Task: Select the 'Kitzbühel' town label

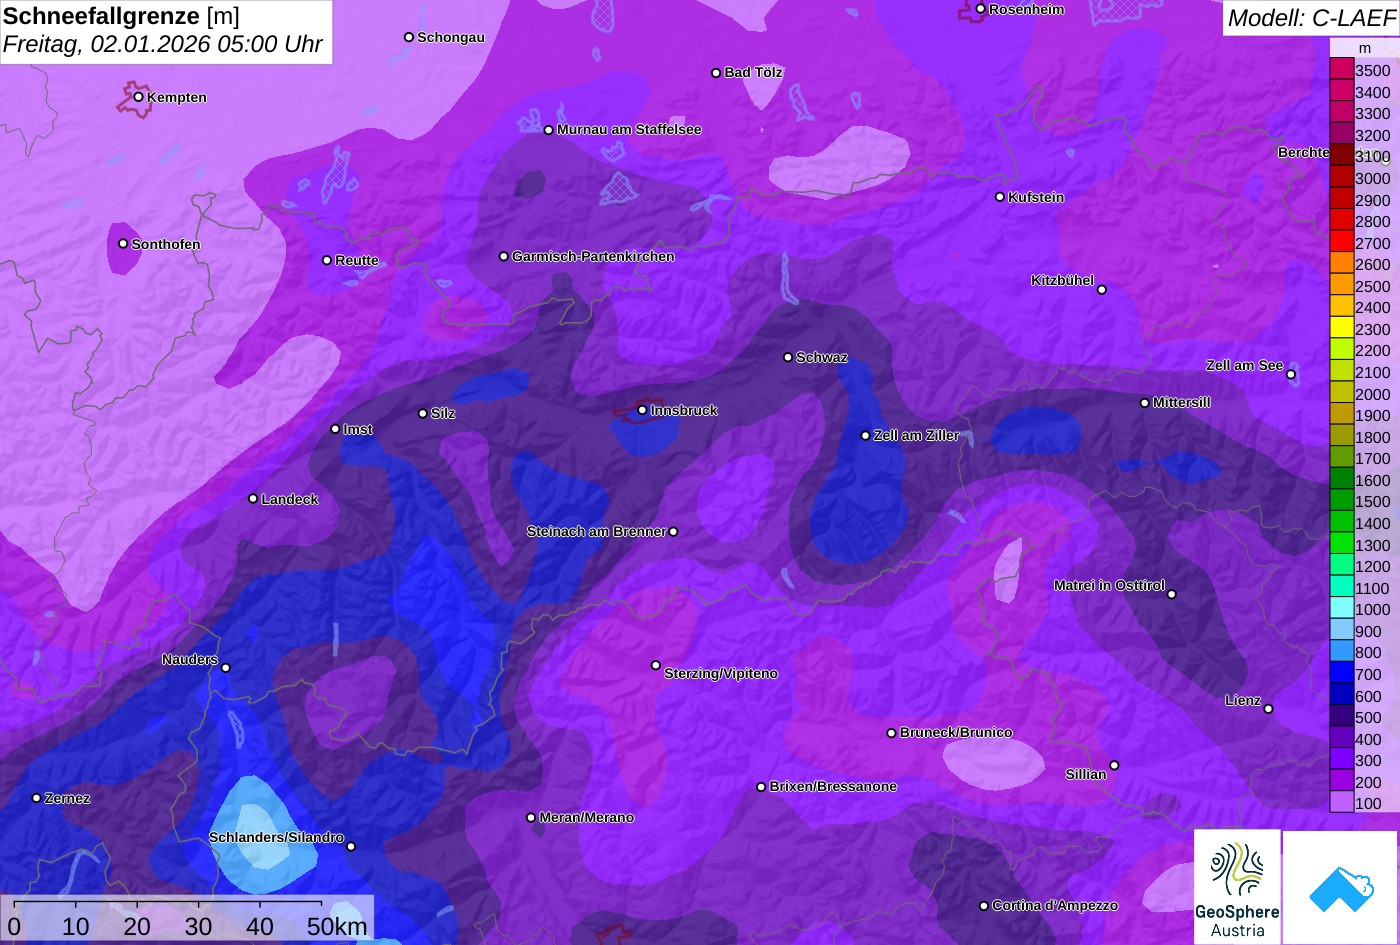Action: [x=1063, y=280]
